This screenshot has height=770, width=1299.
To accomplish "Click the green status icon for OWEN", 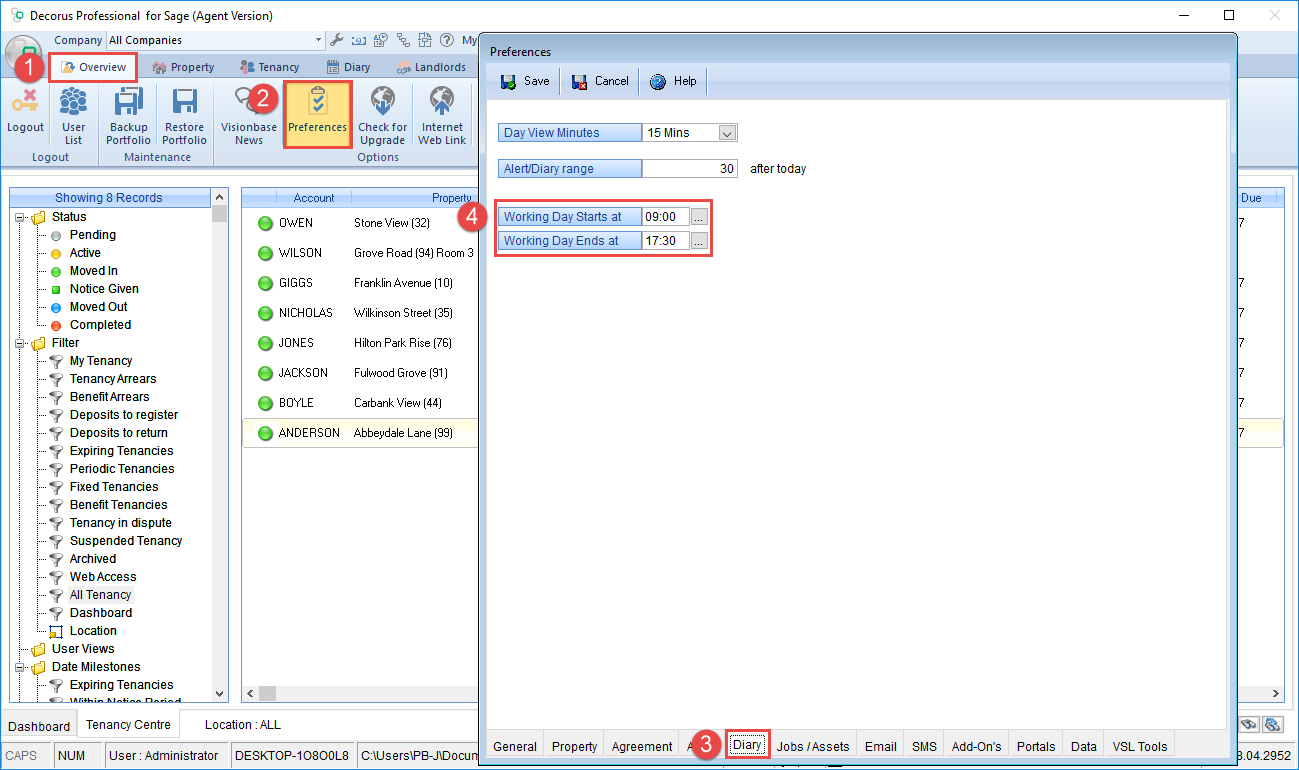I will pos(265,223).
